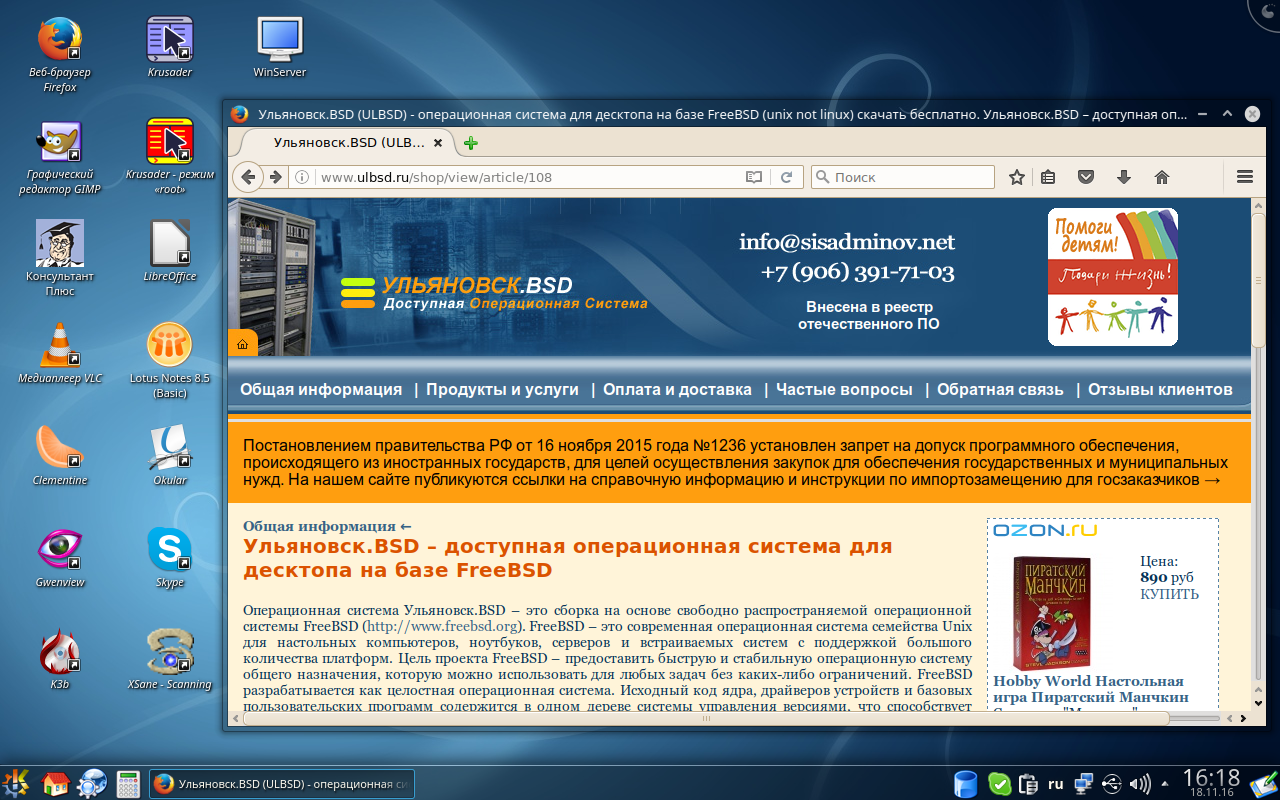Click the site home icon on the banner
Screen dimensions: 1280x800
(242, 344)
